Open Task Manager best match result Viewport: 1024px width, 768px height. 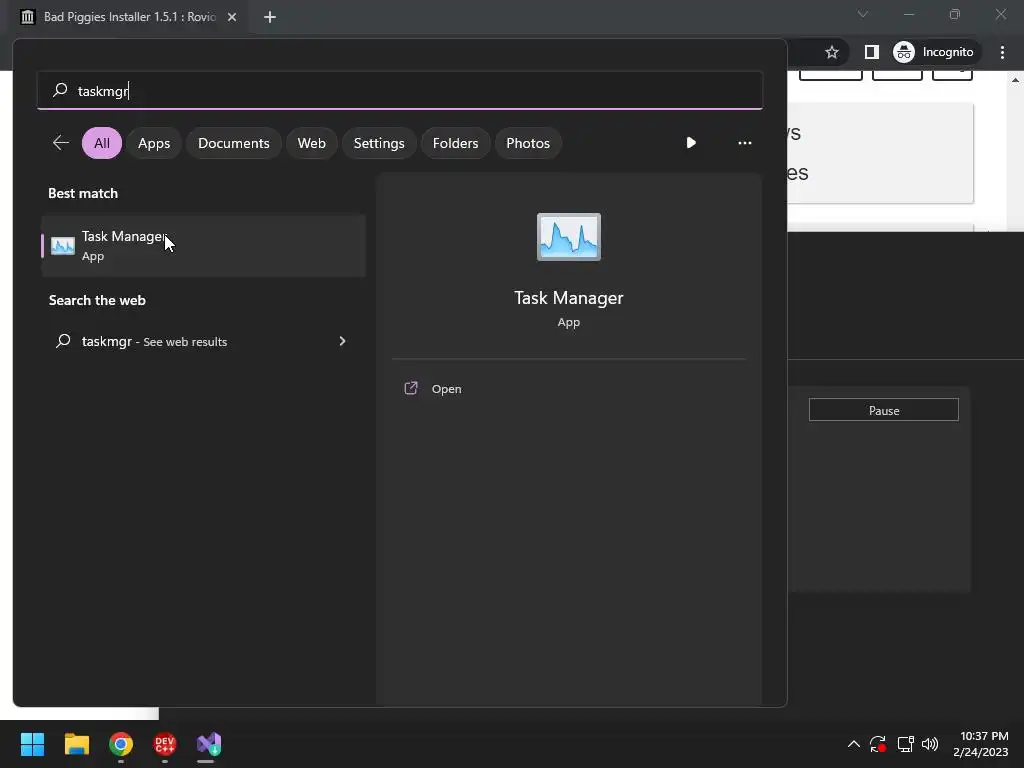203,246
